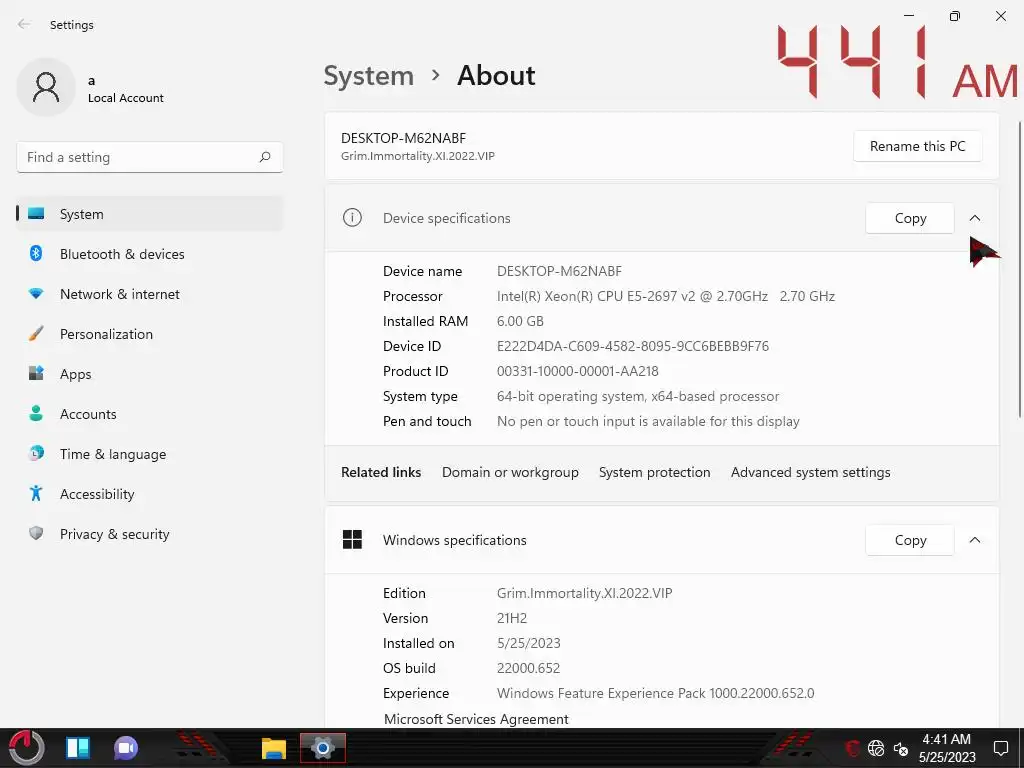Open Accessibility settings

[150, 494]
